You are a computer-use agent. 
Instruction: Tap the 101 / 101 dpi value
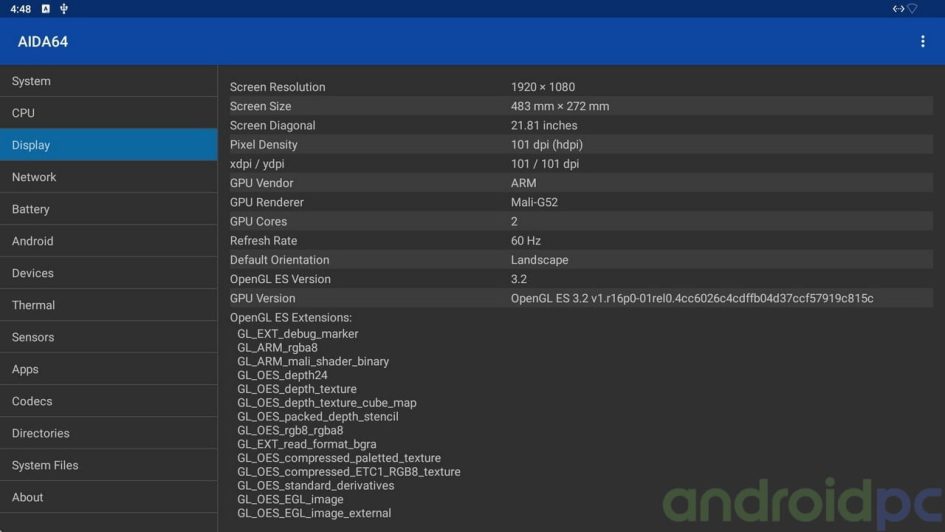[x=545, y=164]
